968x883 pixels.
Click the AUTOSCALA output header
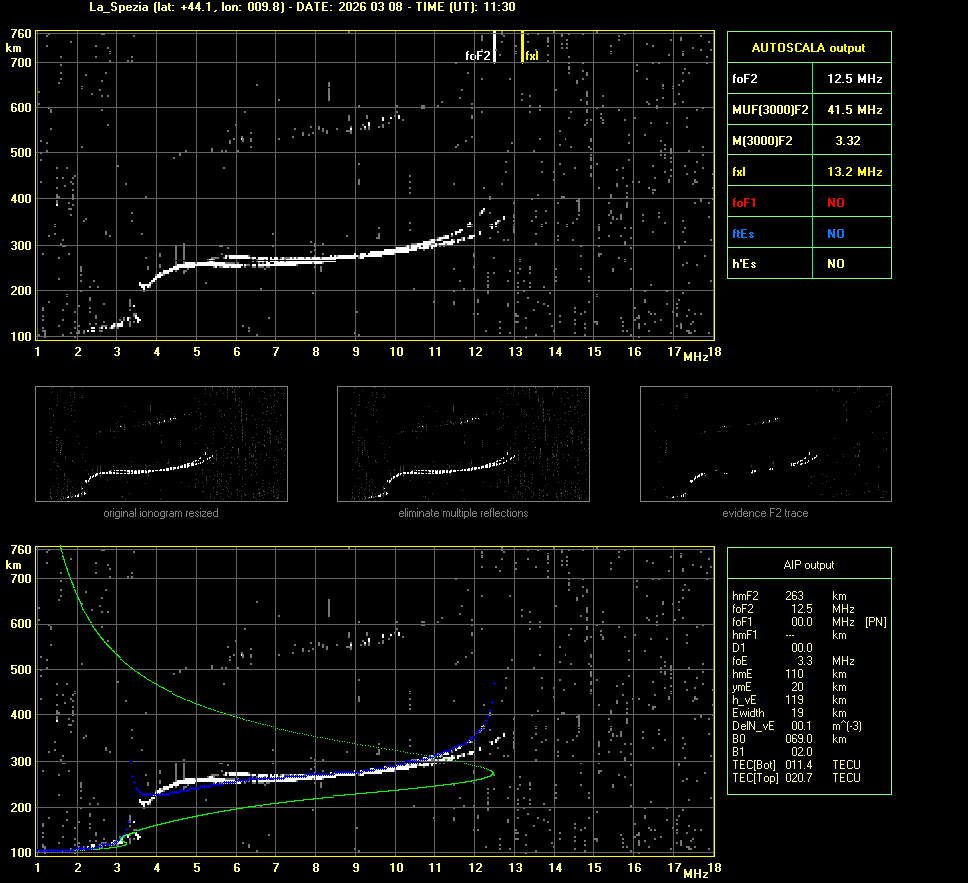(808, 47)
